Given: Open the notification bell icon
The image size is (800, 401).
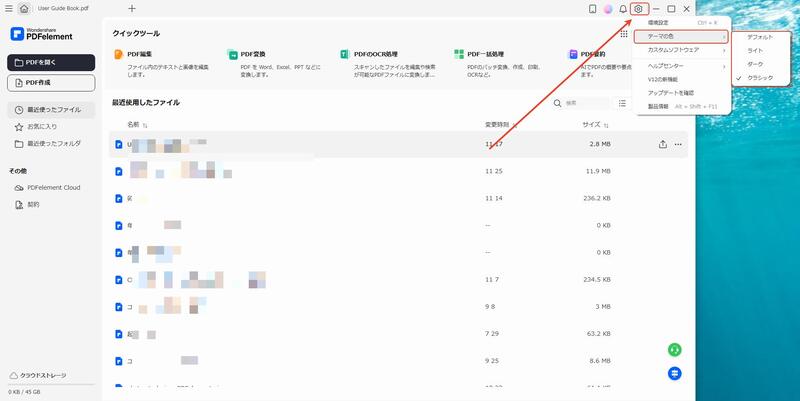Looking at the screenshot, I should tap(622, 9).
